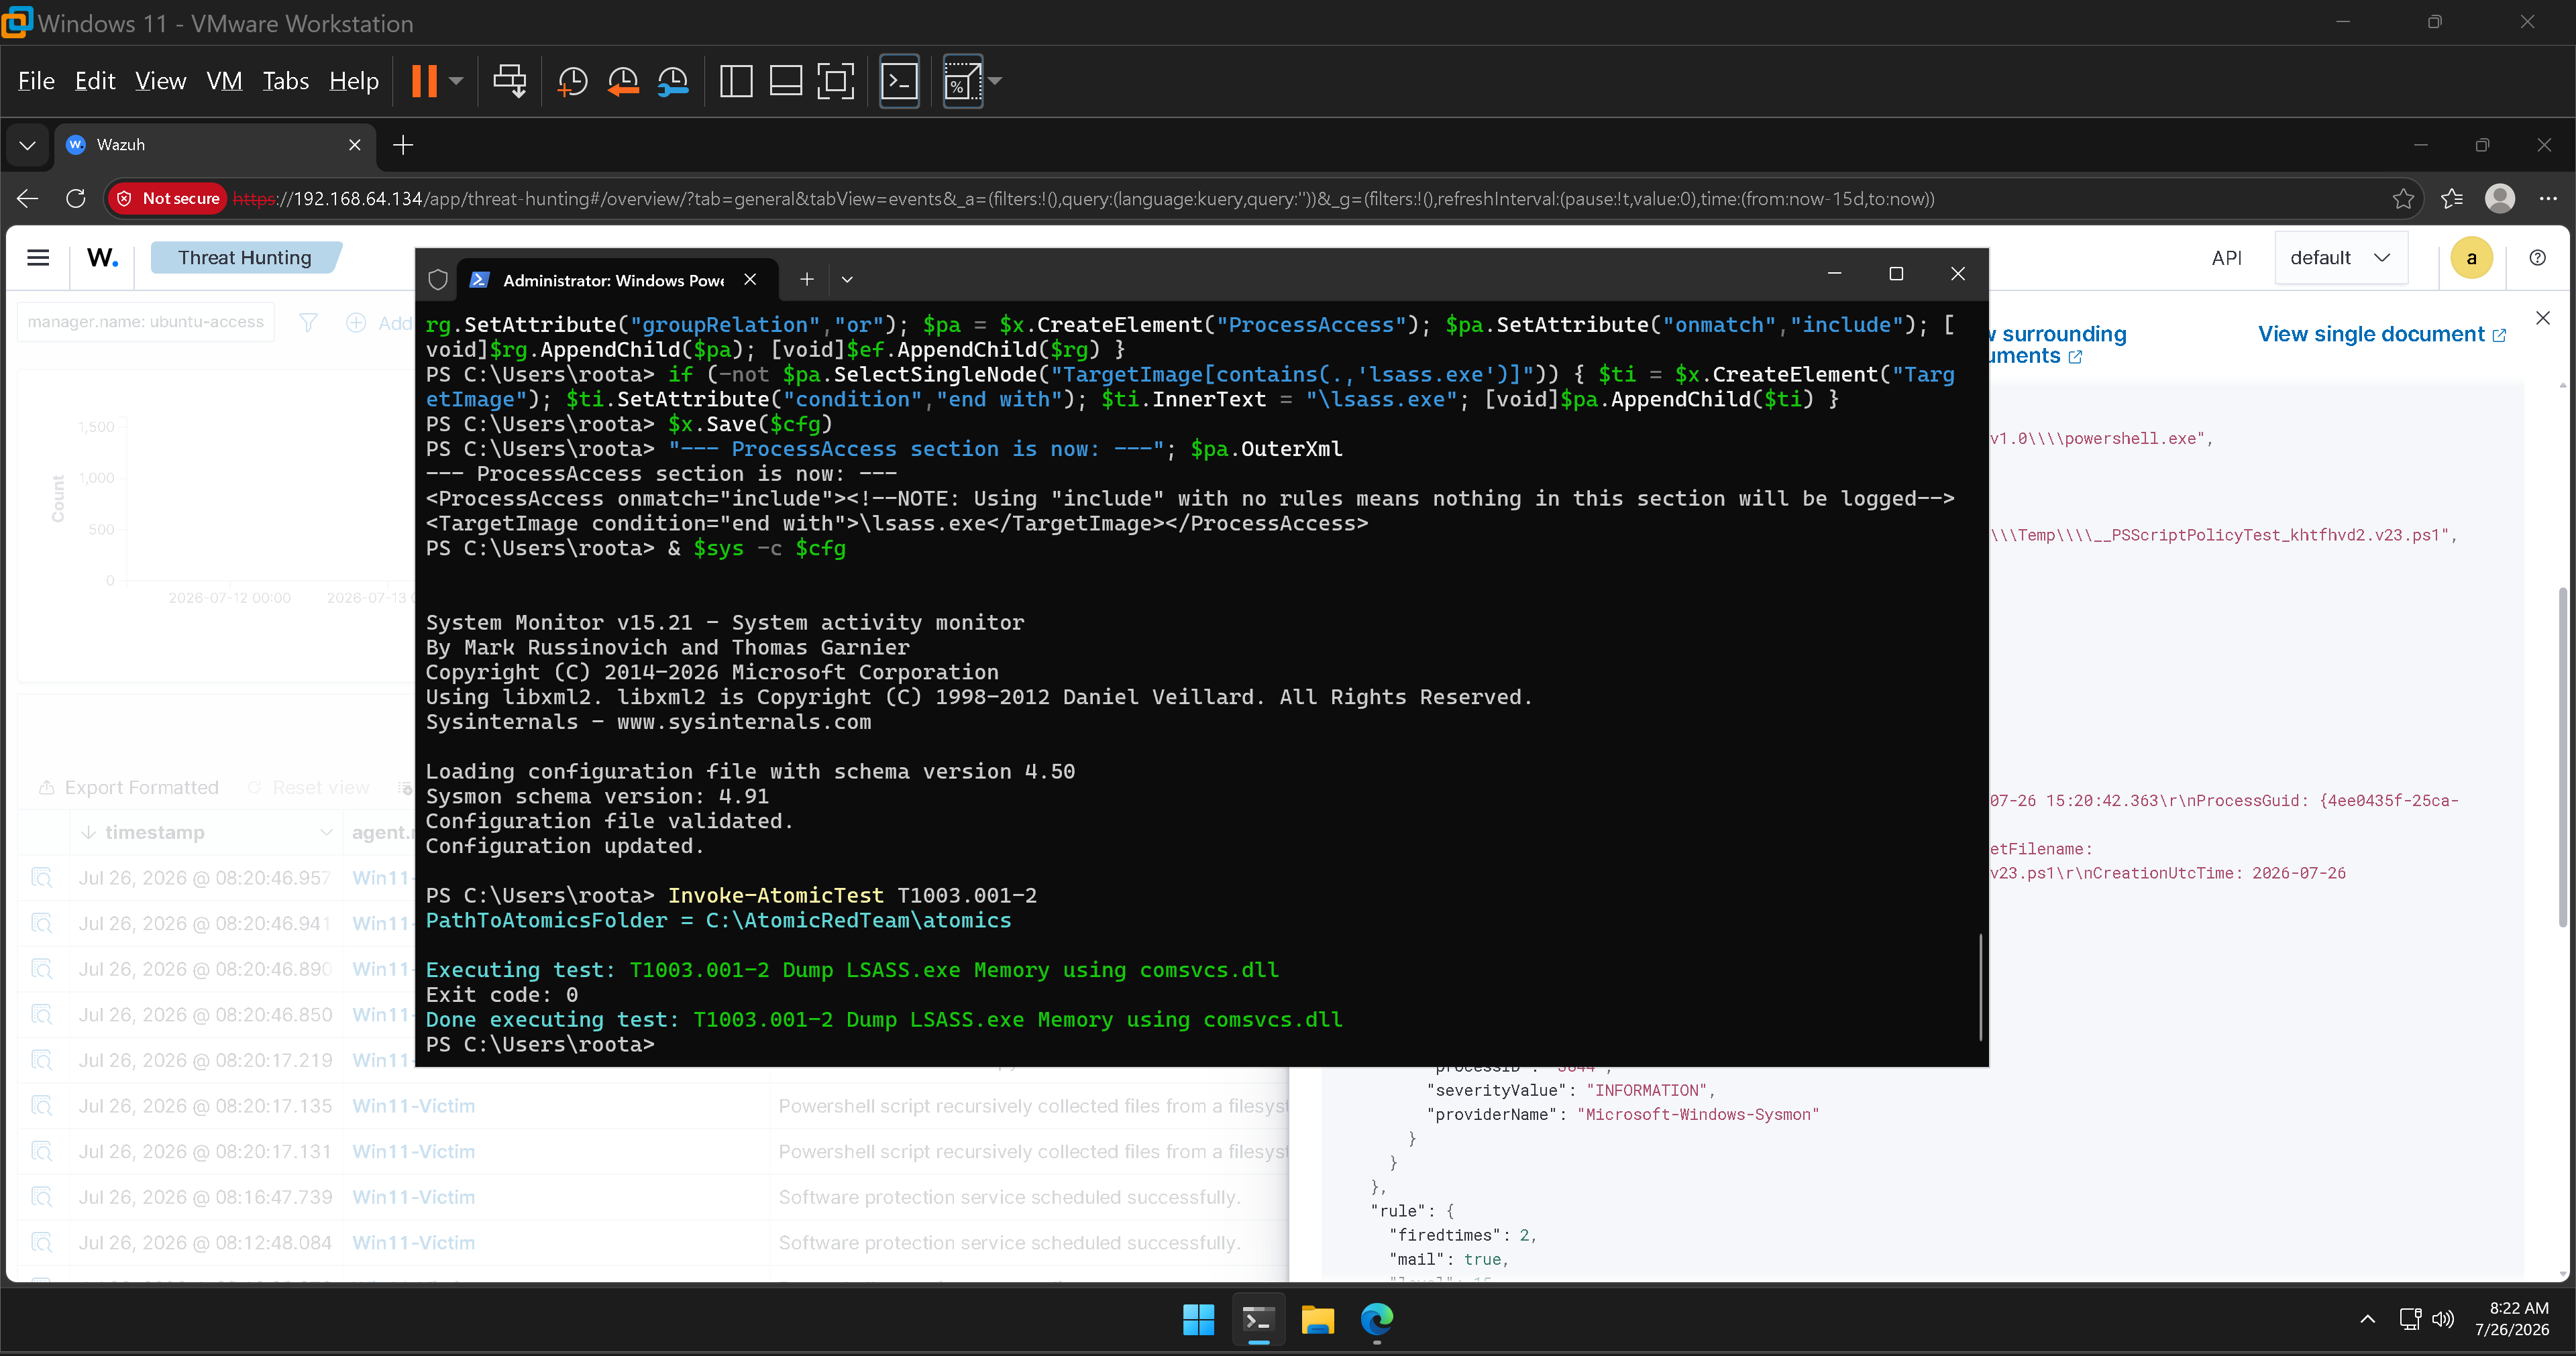Open File Explorer from the taskbar

click(1318, 1320)
